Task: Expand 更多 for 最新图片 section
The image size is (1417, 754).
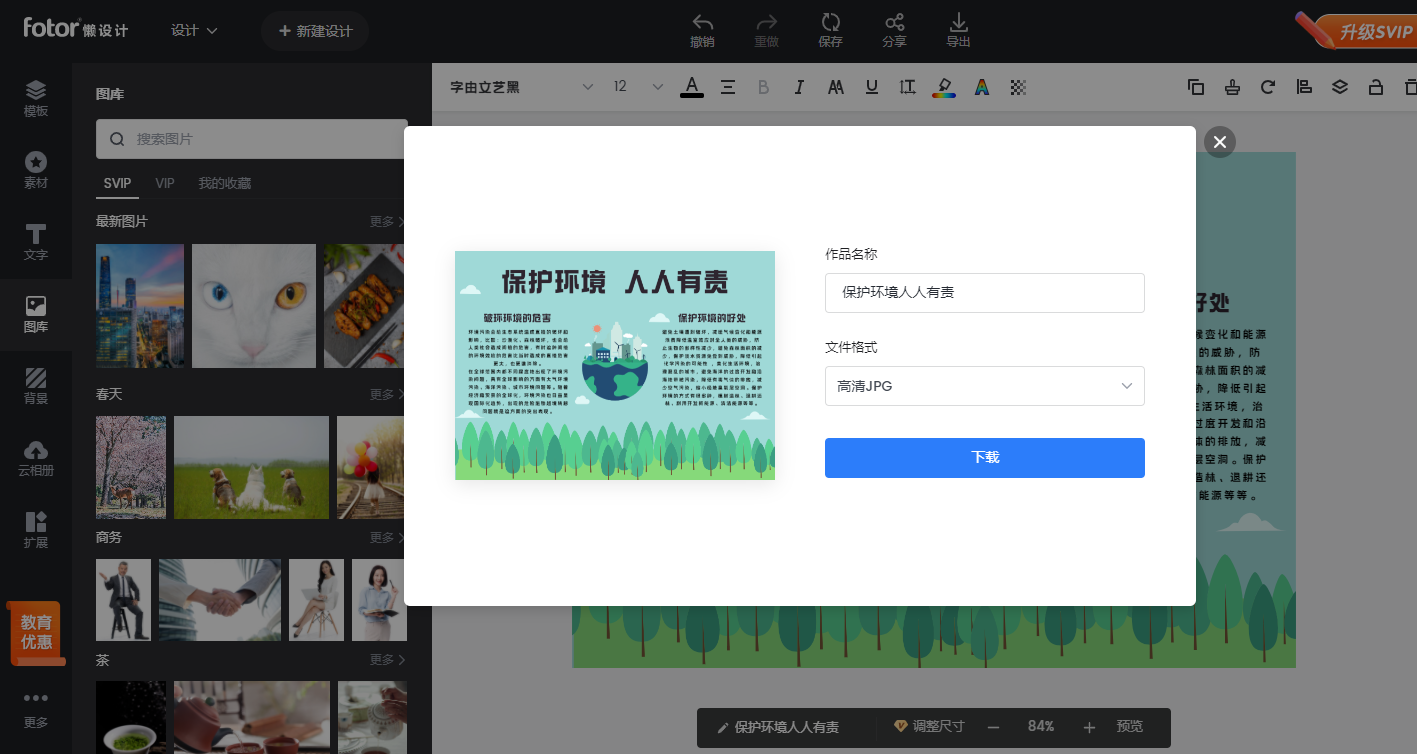Action: pos(387,222)
